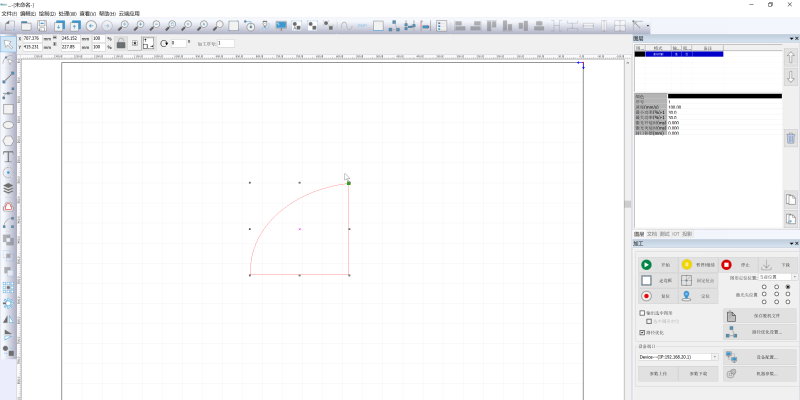Select the stacked layers tool icon

(8, 189)
